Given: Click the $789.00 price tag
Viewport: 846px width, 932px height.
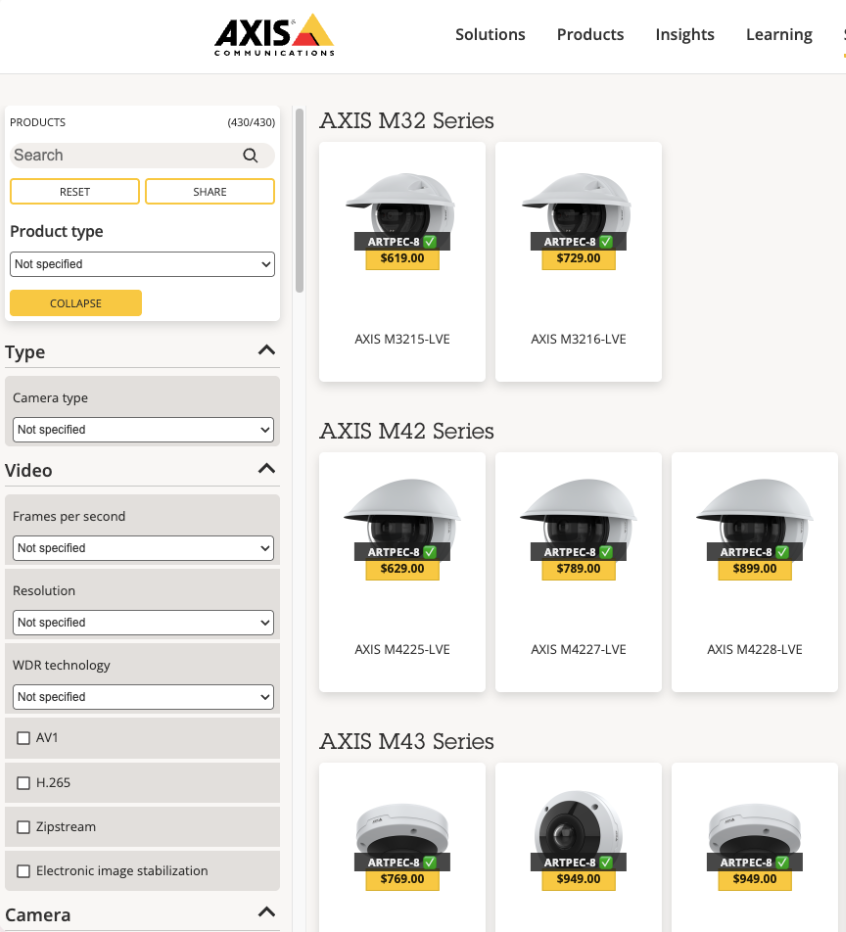Looking at the screenshot, I should point(578,569).
